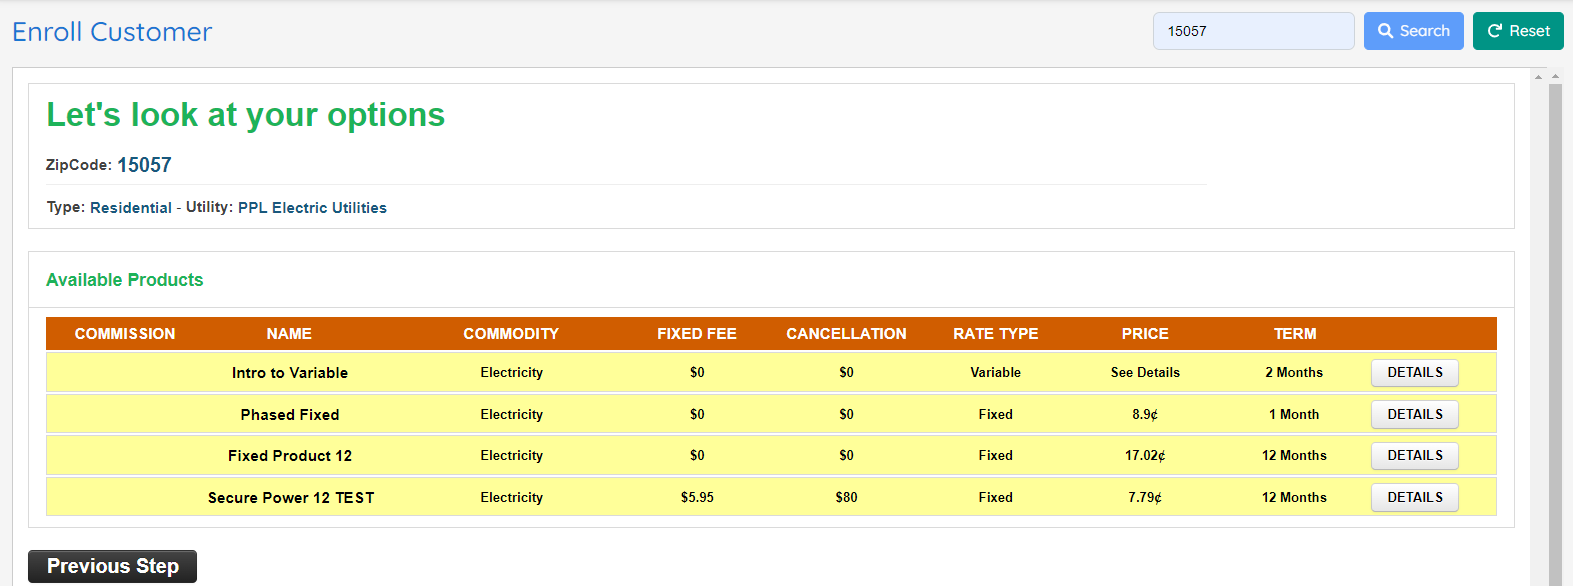Click the RATE TYPE column header
The image size is (1573, 586).
point(996,334)
